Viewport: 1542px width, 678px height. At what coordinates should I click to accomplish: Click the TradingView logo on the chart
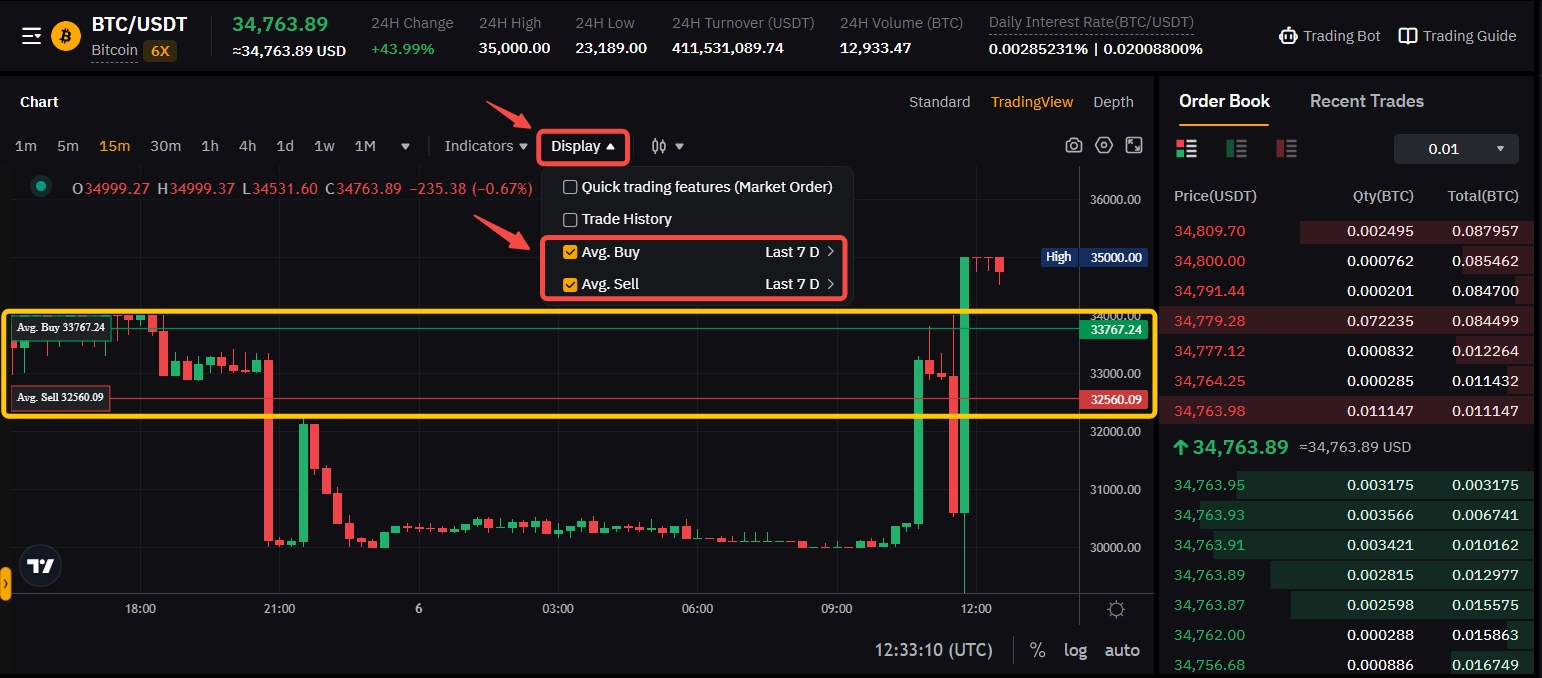tap(40, 565)
